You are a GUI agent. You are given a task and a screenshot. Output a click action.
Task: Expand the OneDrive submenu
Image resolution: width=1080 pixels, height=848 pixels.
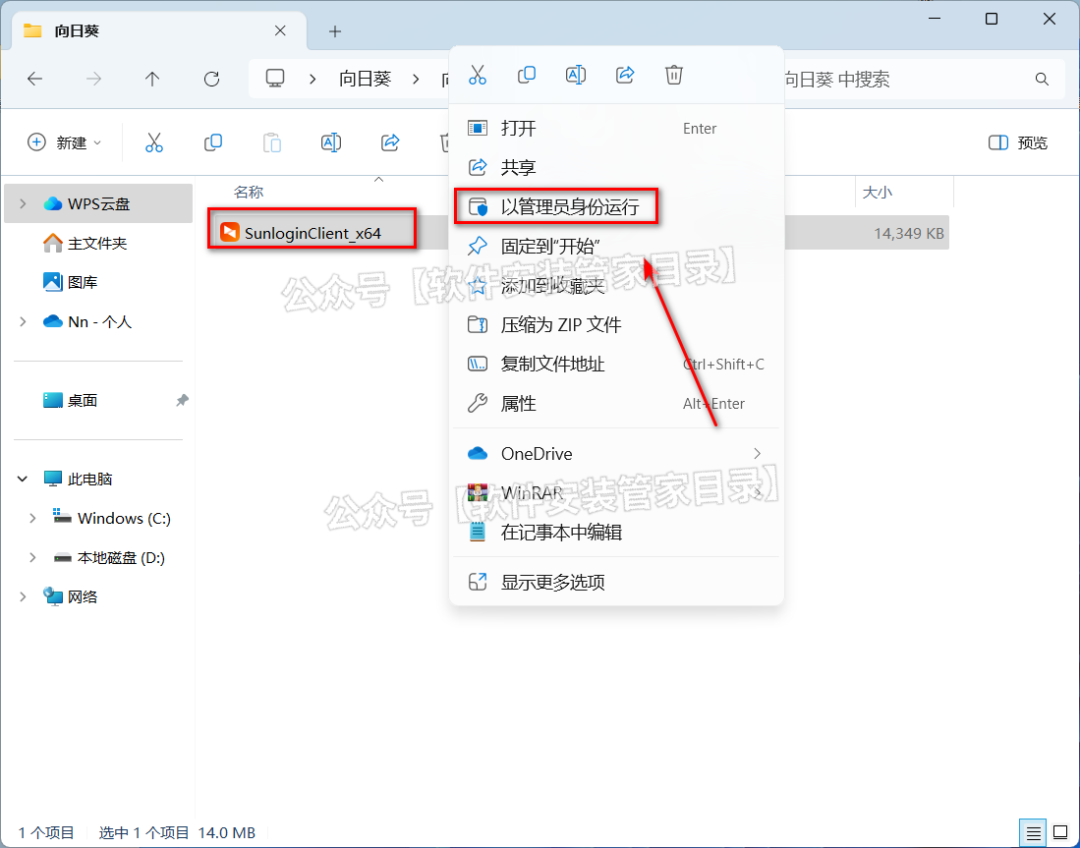click(616, 453)
